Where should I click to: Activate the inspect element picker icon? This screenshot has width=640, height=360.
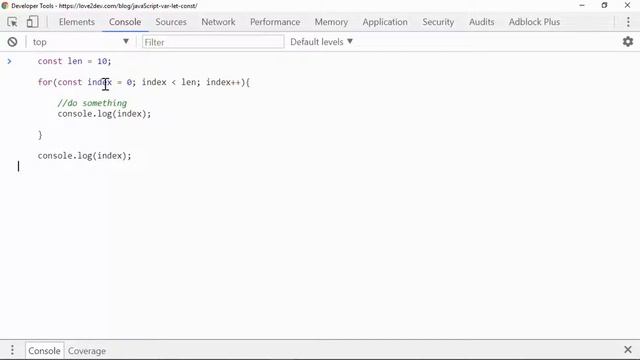(12, 22)
